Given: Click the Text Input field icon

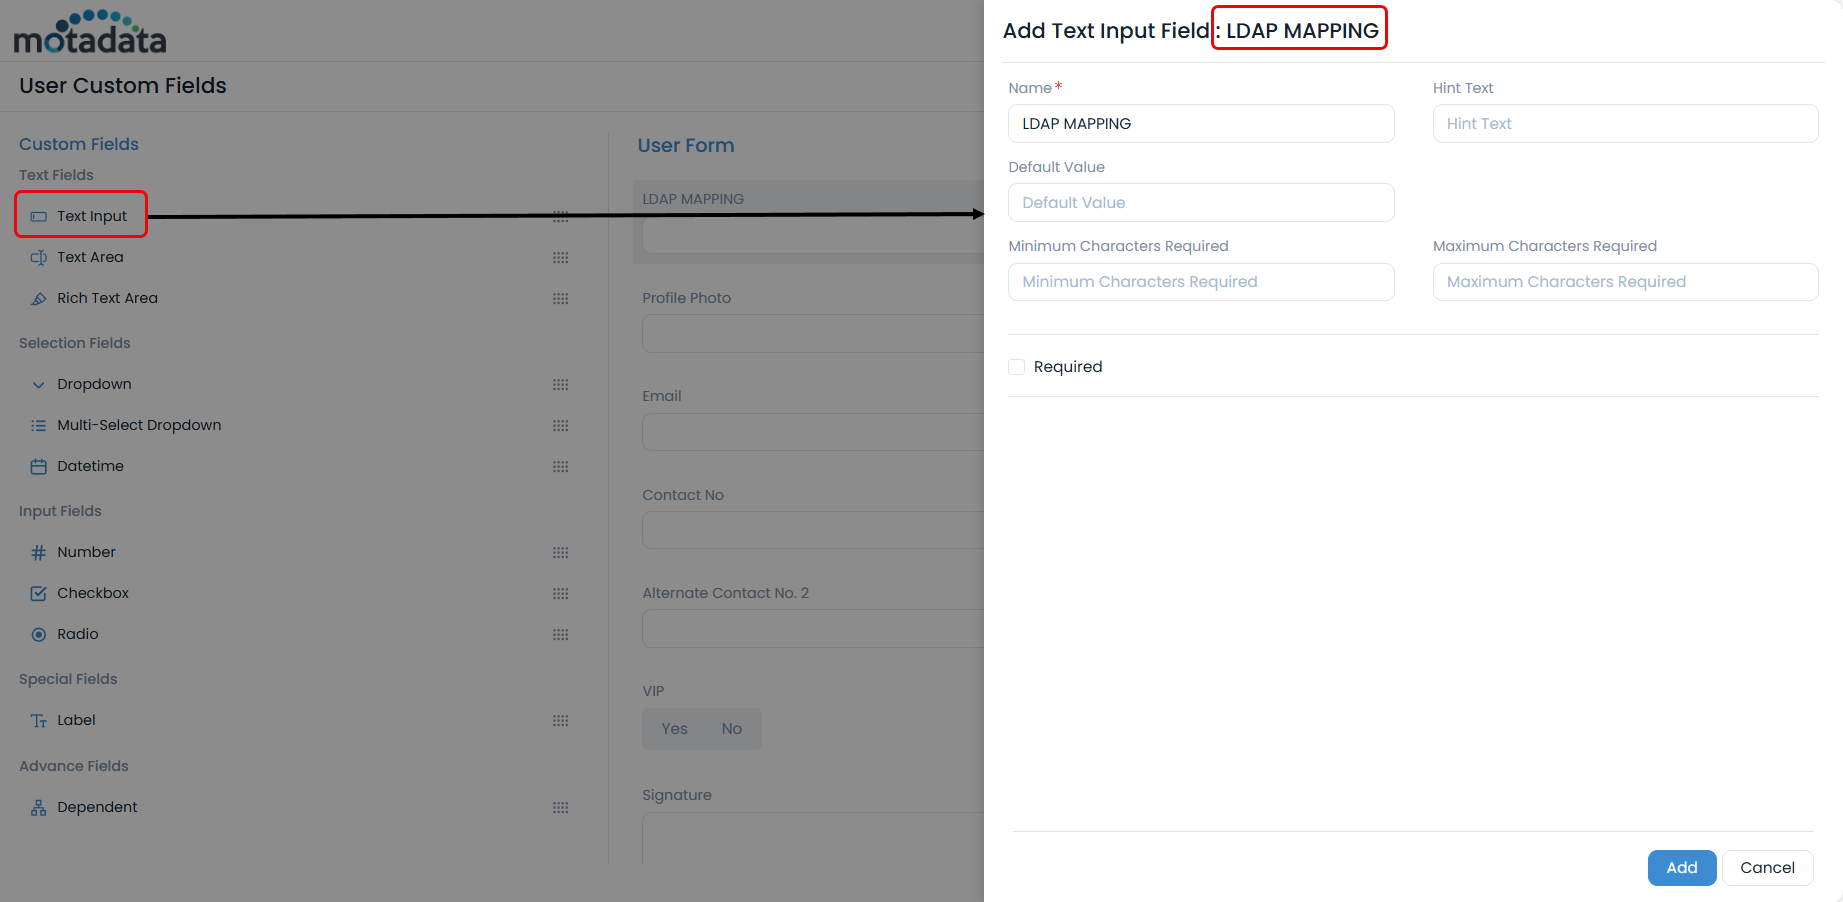Looking at the screenshot, I should (x=39, y=216).
